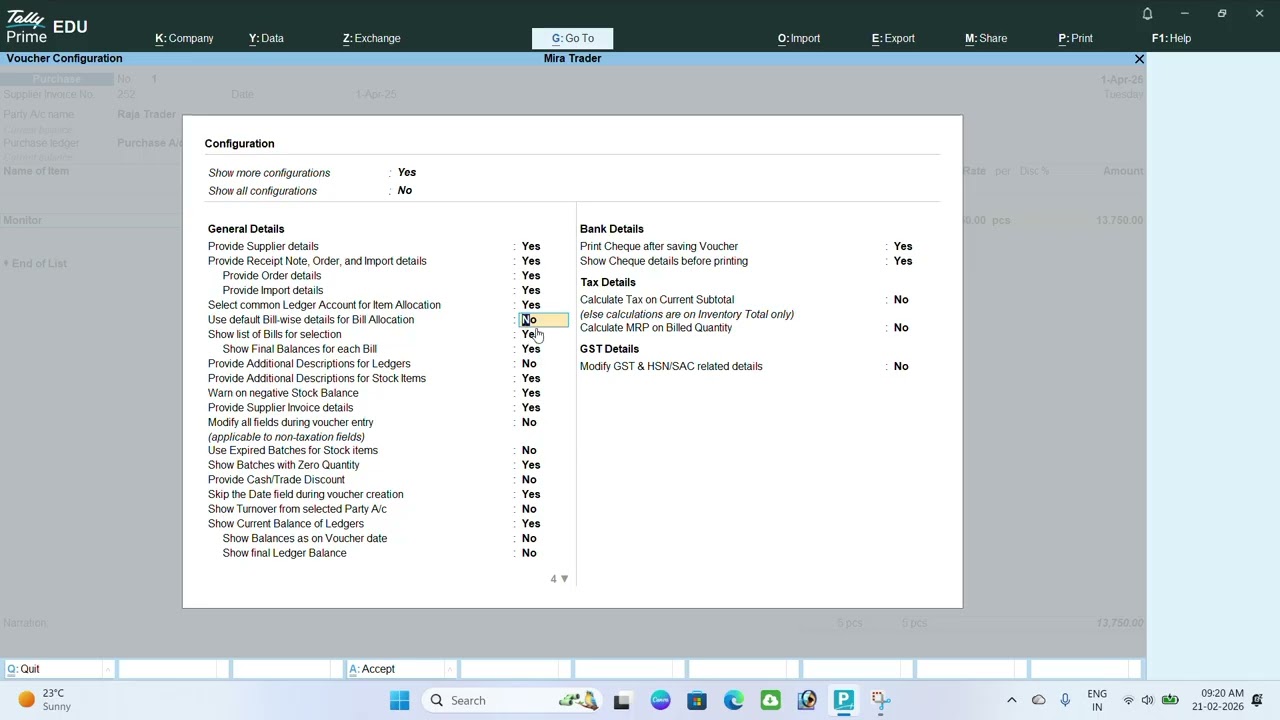Select the highlighted default Bill-wise details field

tap(544, 320)
